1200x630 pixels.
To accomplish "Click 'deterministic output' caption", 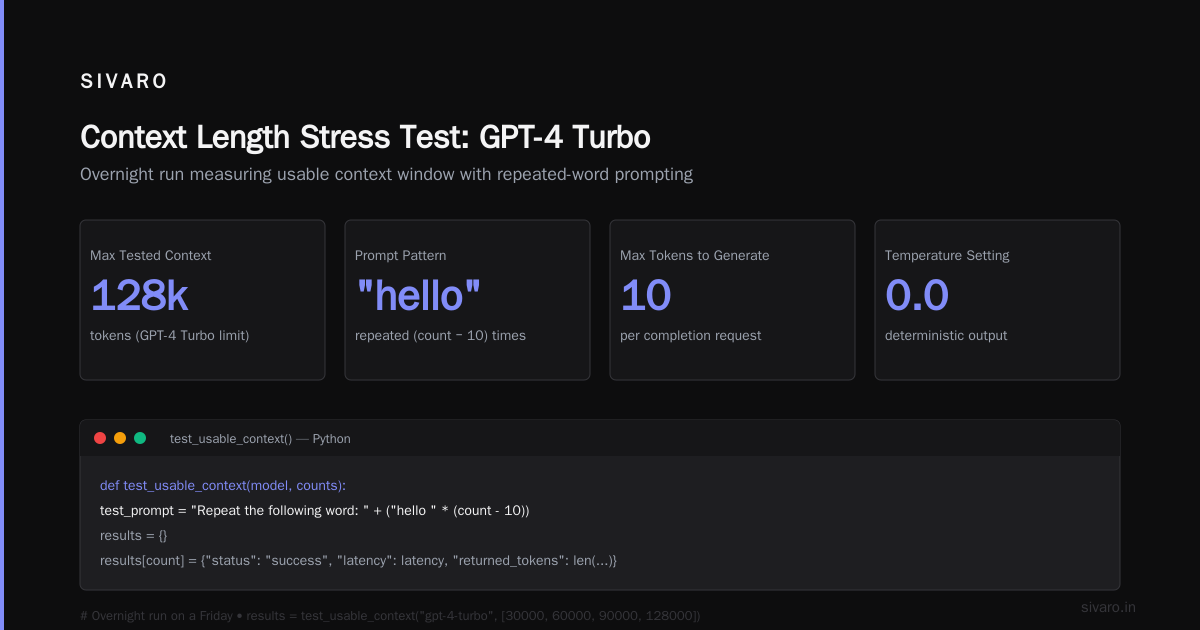I will click(x=946, y=335).
